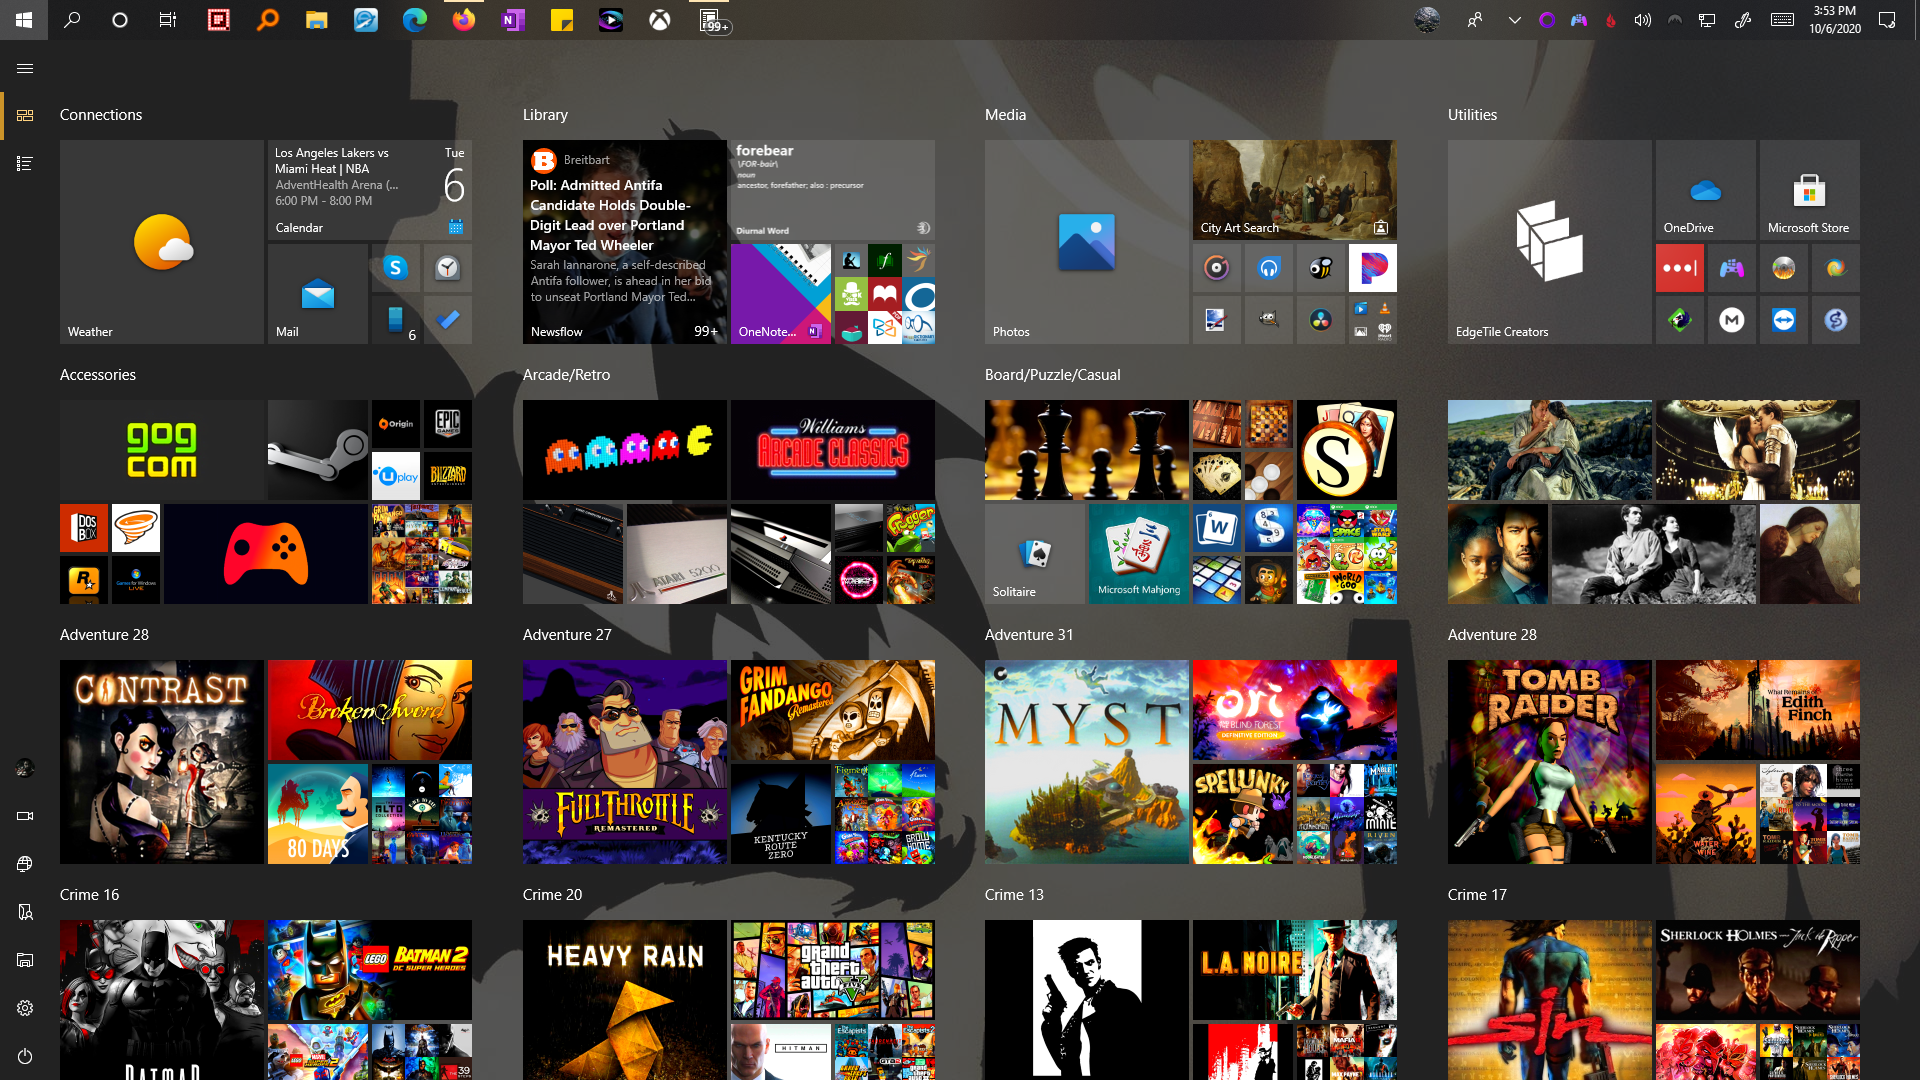
Task: Open the Microsoft Store tile
Action: pyautogui.click(x=1808, y=190)
